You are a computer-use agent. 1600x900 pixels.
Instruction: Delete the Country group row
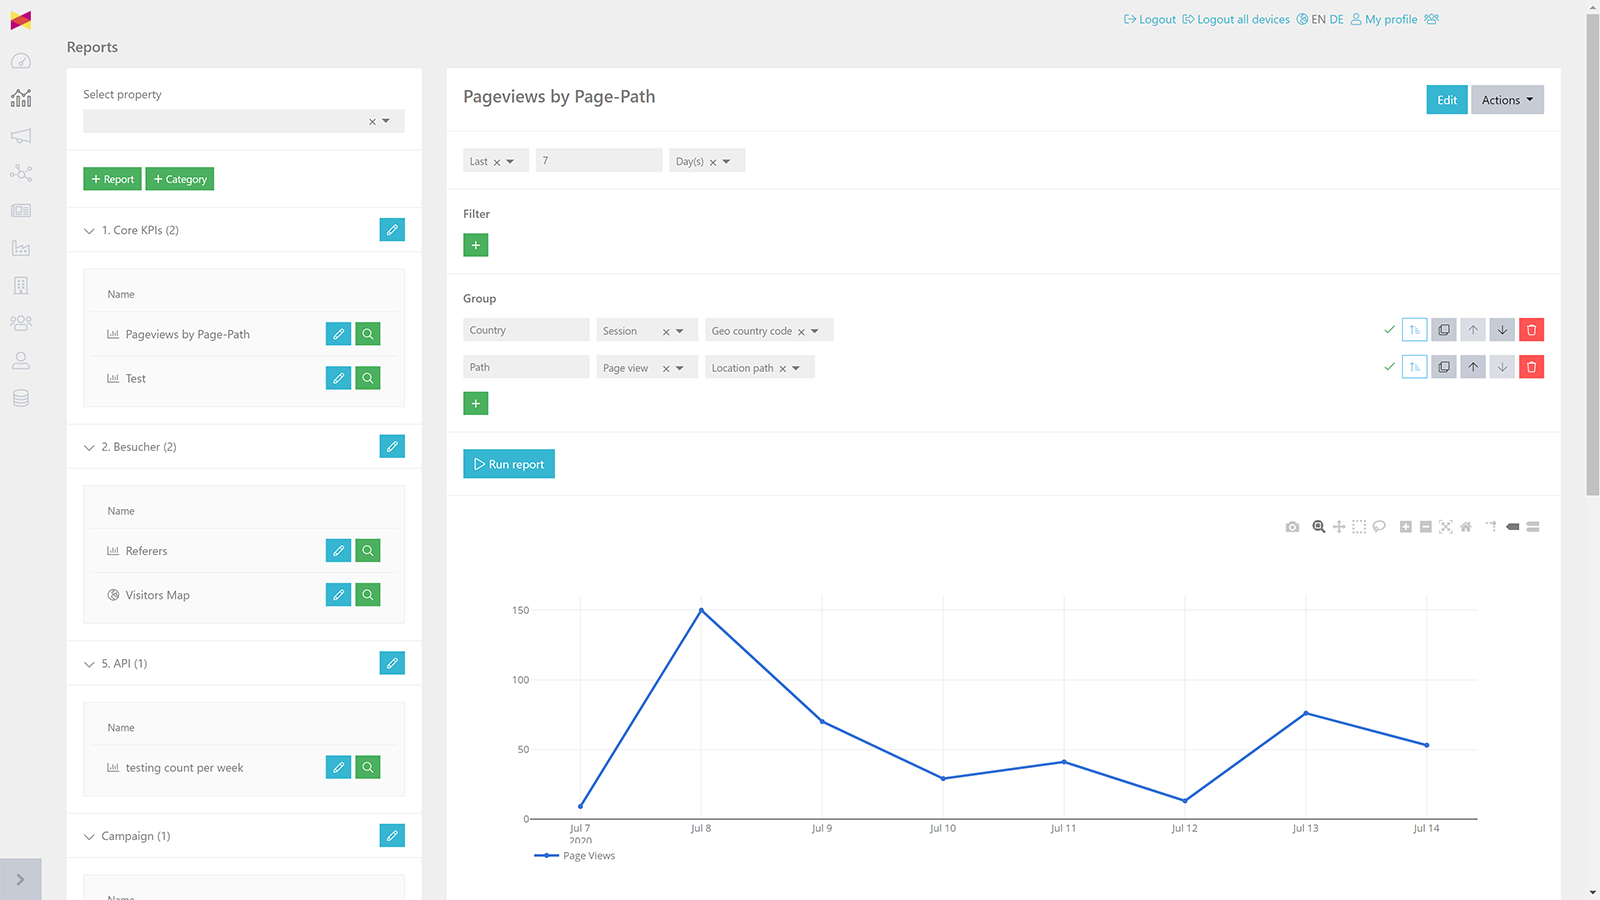tap(1531, 330)
